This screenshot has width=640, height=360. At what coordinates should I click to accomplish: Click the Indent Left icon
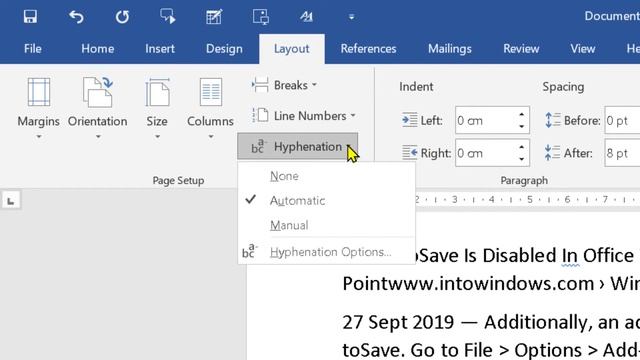tap(409, 120)
